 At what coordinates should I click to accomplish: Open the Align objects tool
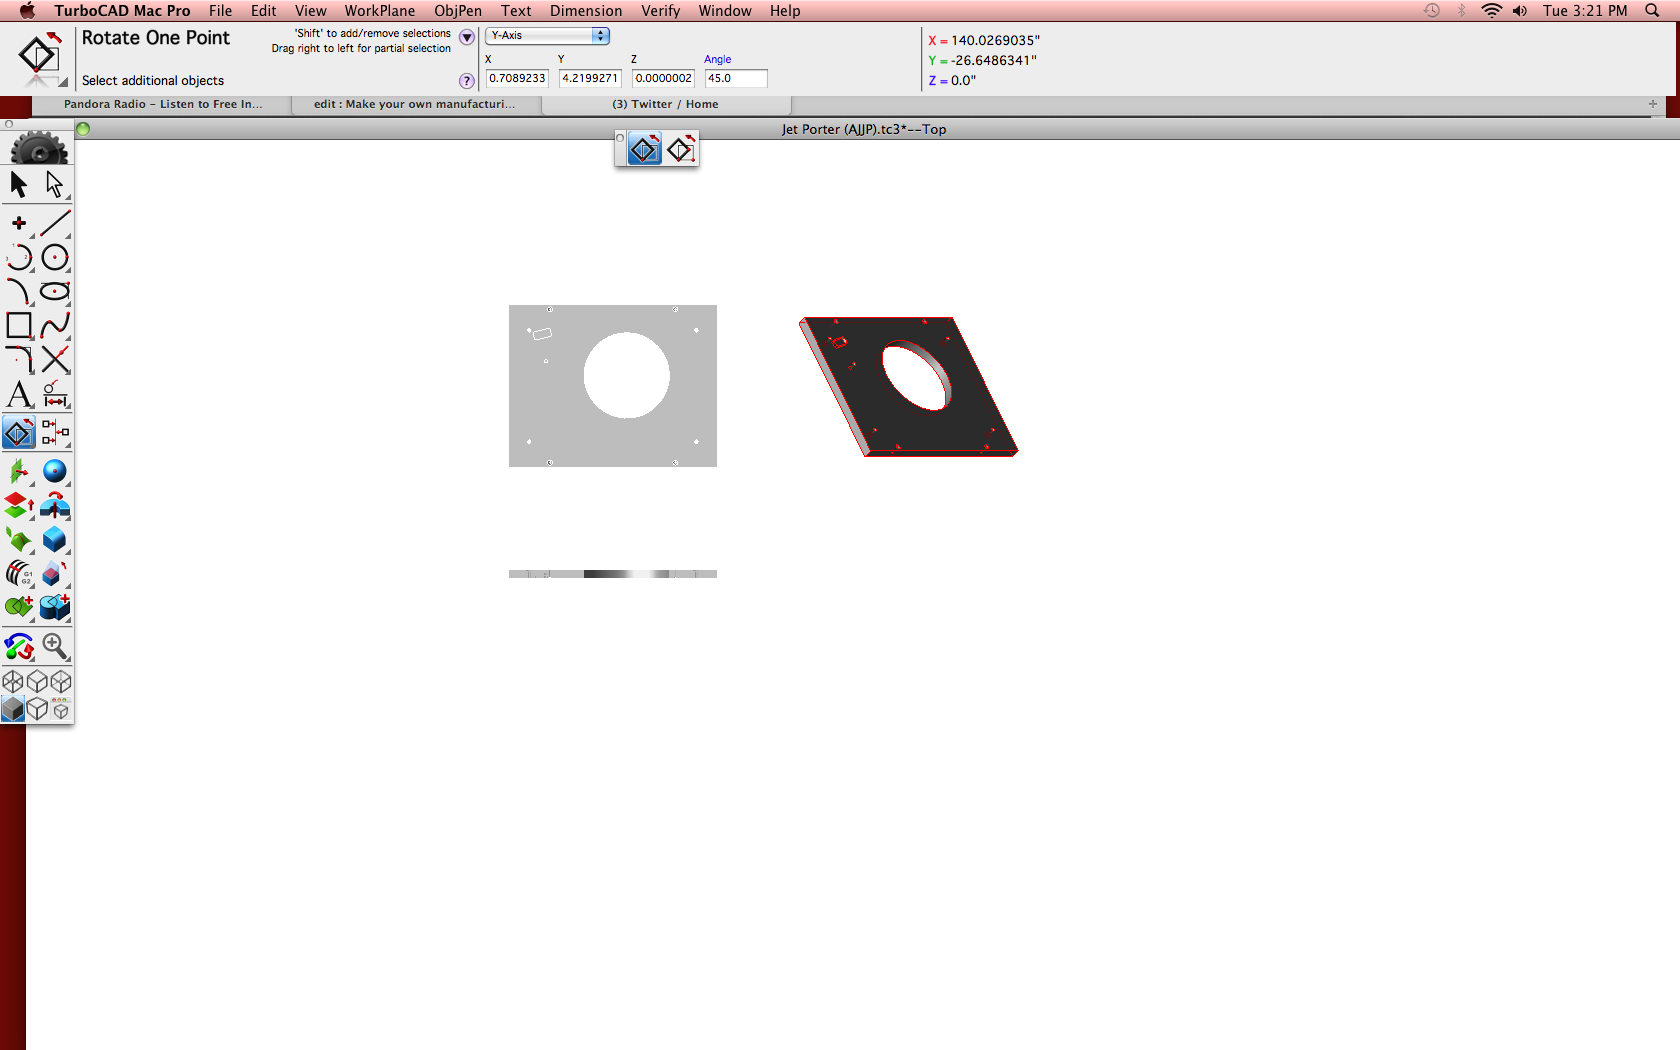click(55, 433)
